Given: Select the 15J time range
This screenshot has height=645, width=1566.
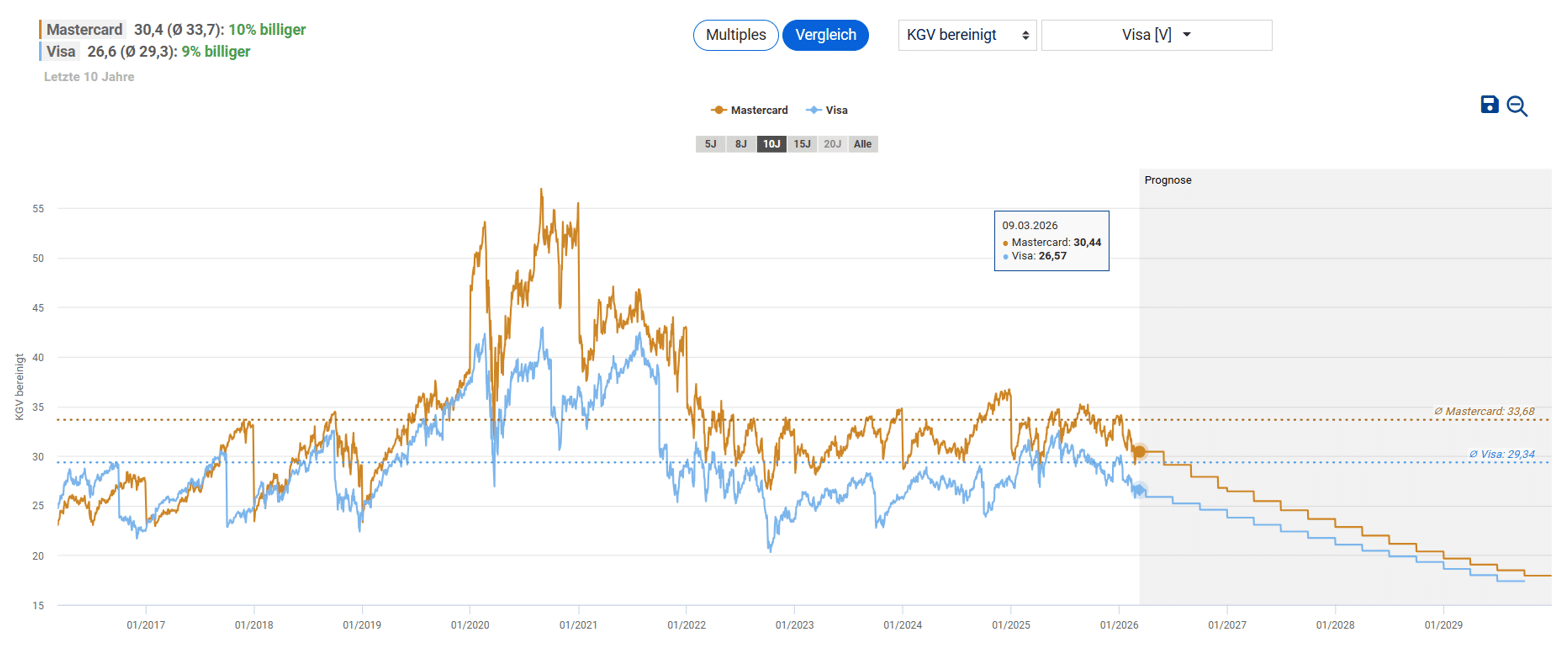Looking at the screenshot, I should 801,144.
